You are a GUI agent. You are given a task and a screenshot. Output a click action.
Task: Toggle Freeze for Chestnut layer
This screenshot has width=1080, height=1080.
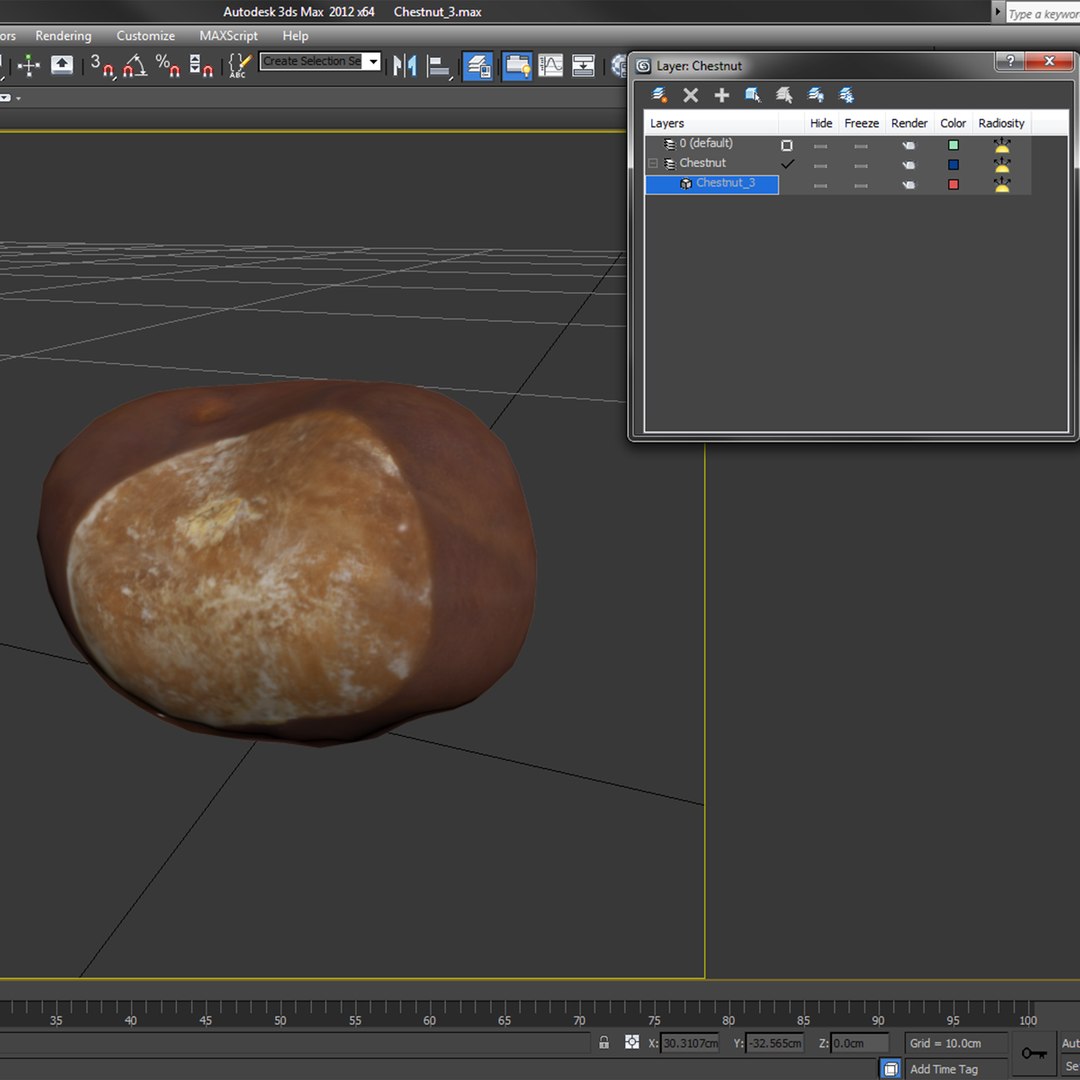[x=861, y=165]
